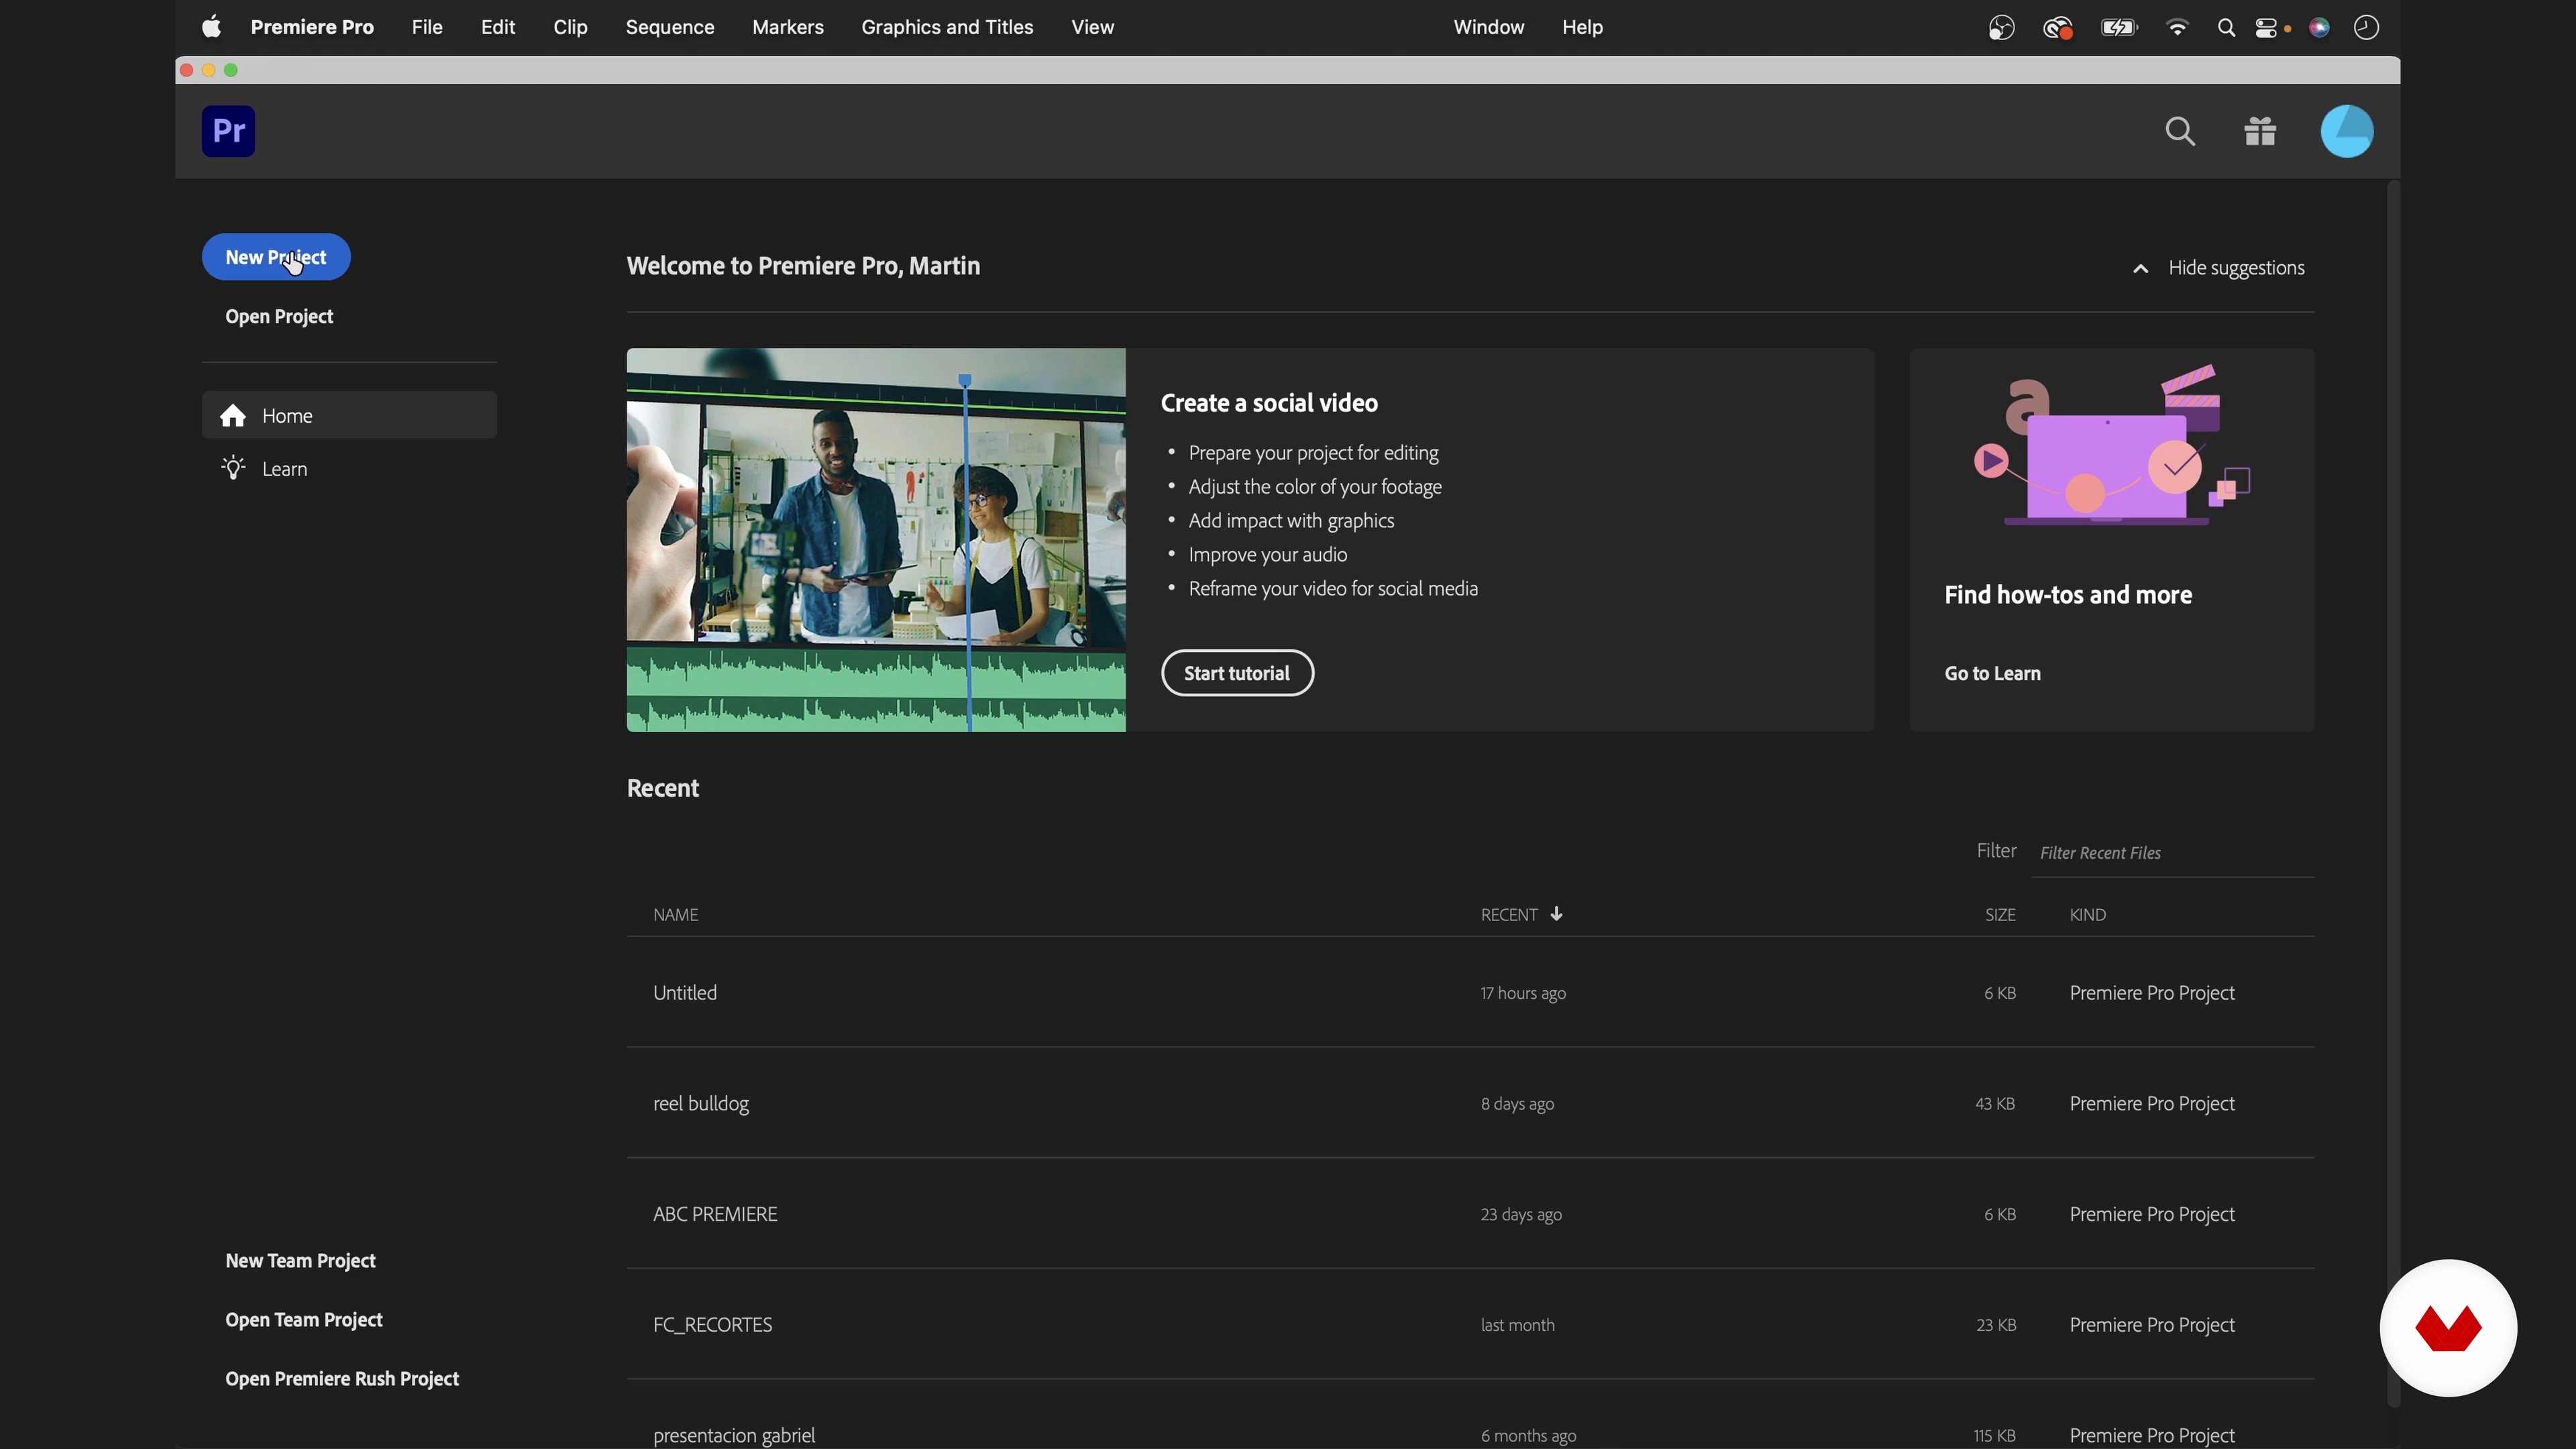Image resolution: width=2576 pixels, height=1449 pixels.
Task: Click the vertical scrollbar on the right
Action: (2393, 794)
